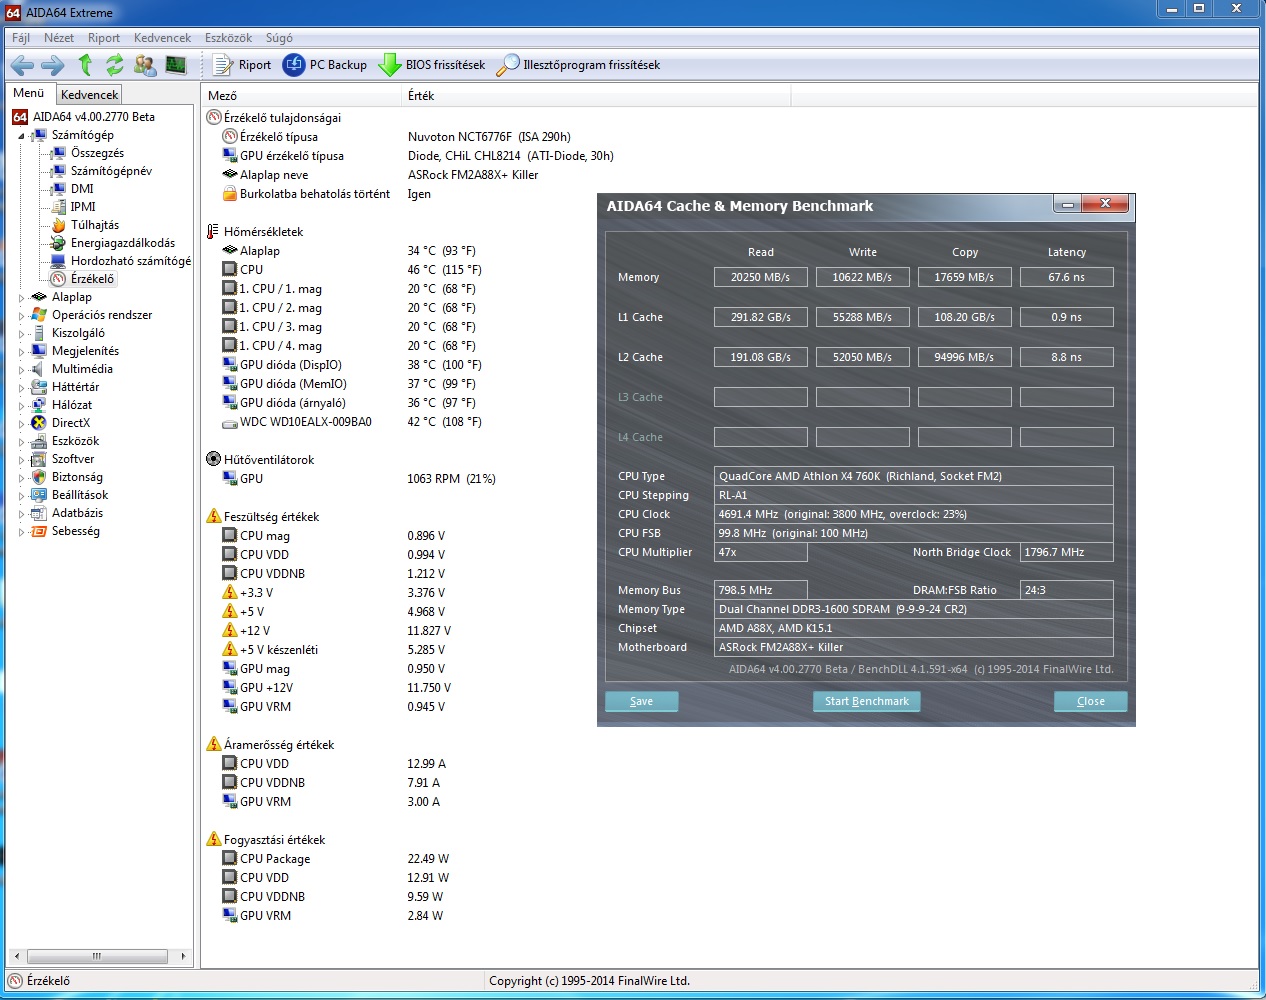Click the green up arrow icon

click(85, 65)
